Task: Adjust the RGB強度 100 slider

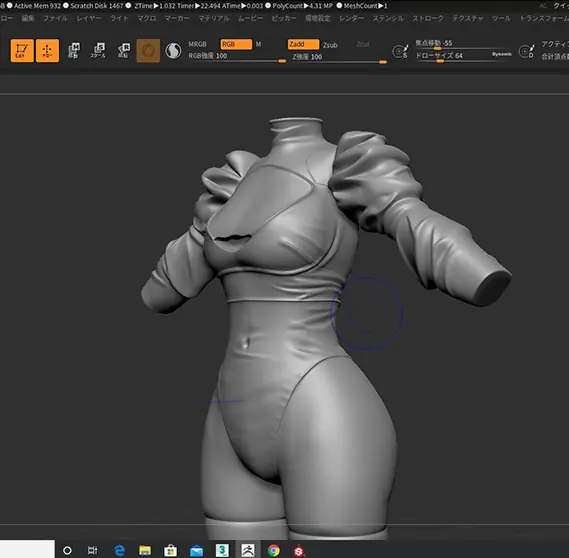Action: pos(237,57)
